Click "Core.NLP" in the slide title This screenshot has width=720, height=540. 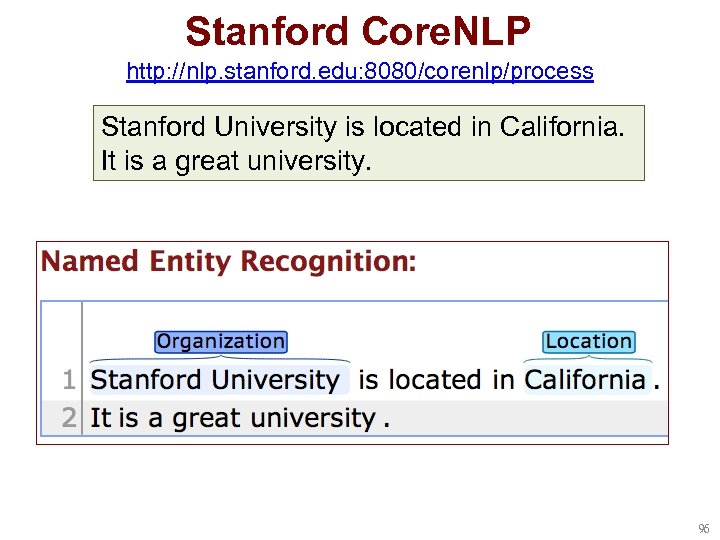pyautogui.click(x=446, y=31)
